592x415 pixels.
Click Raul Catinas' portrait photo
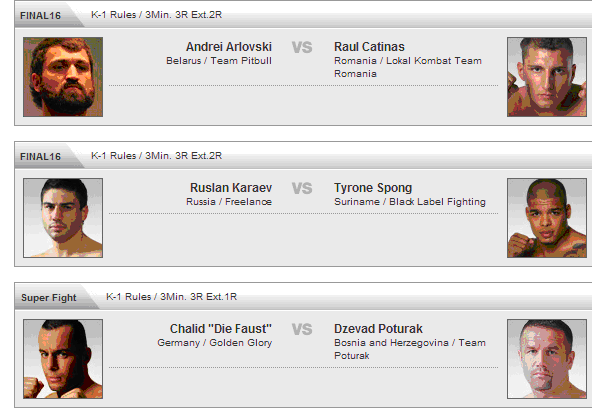[x=547, y=77]
